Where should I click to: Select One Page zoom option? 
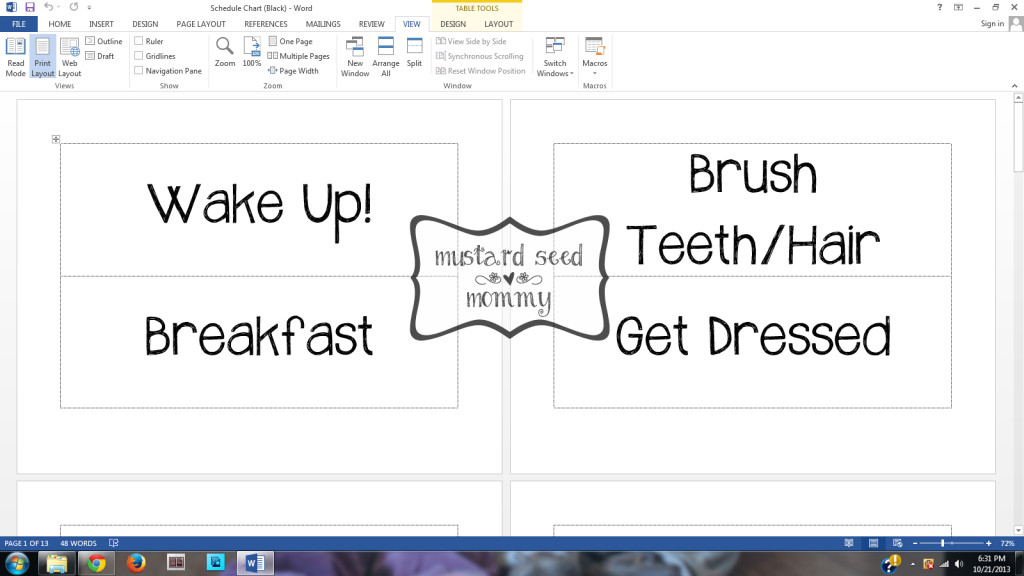[x=290, y=40]
